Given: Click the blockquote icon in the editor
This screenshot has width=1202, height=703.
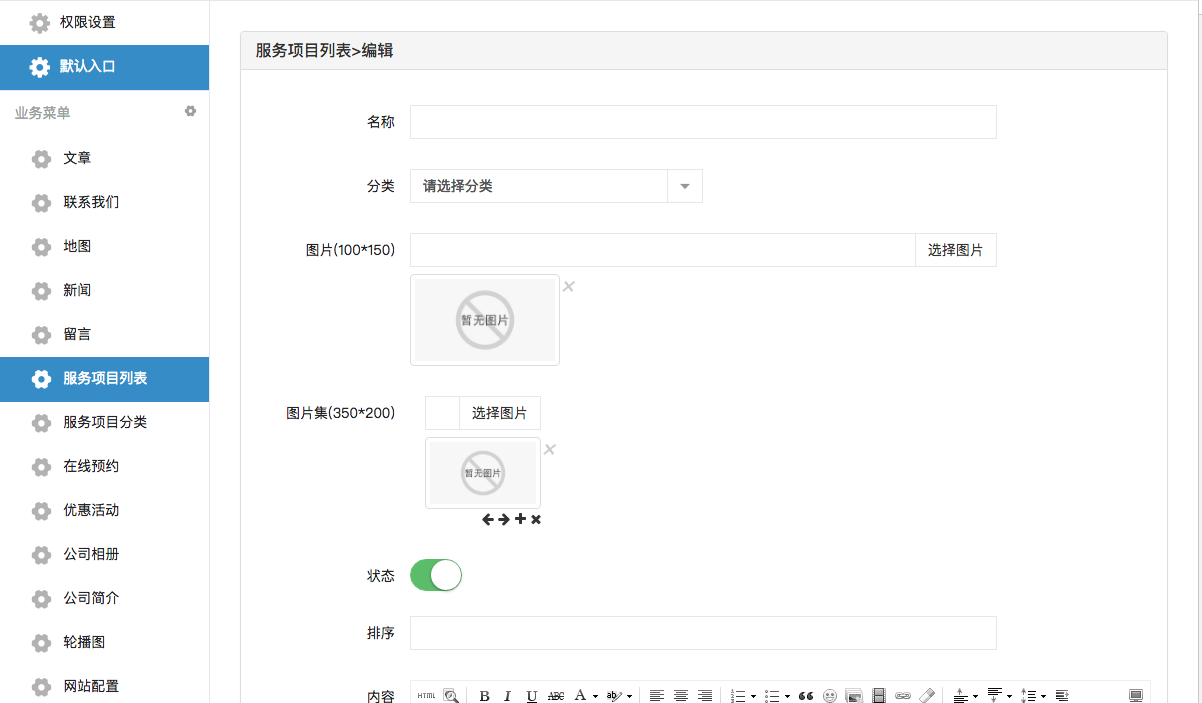Looking at the screenshot, I should point(805,696).
